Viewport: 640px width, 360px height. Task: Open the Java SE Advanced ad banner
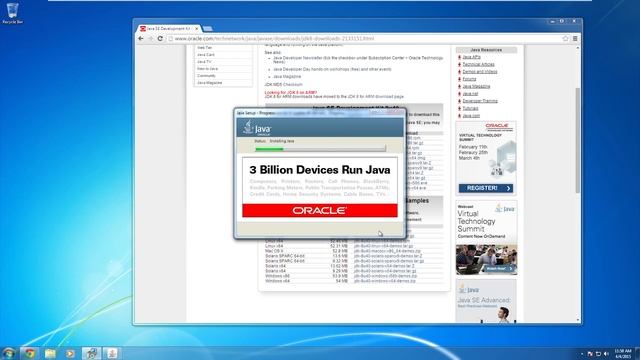[x=486, y=301]
